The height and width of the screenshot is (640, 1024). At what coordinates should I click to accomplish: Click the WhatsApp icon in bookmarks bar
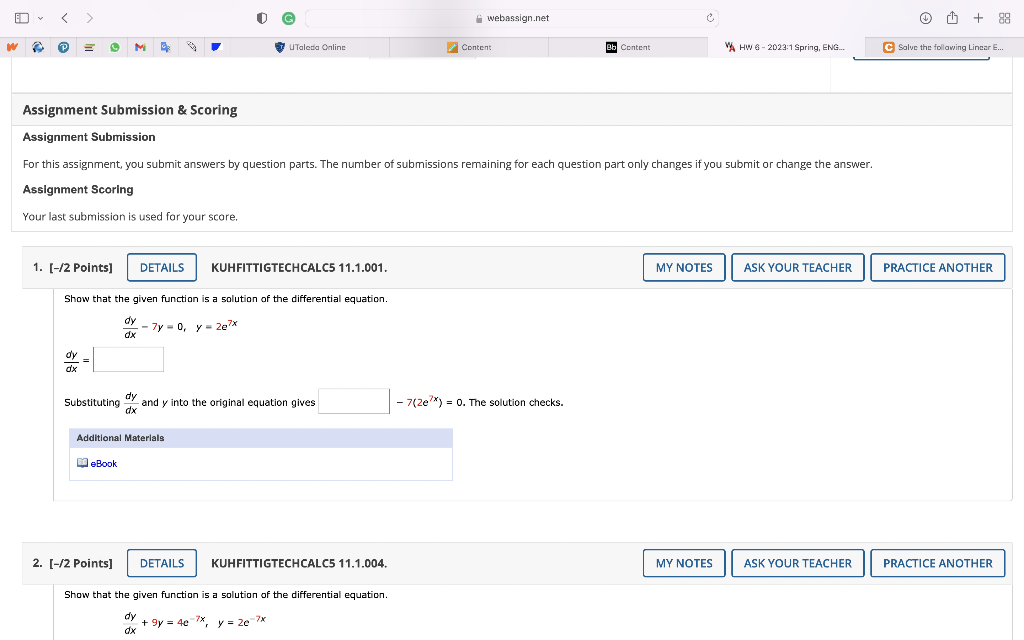[x=116, y=46]
